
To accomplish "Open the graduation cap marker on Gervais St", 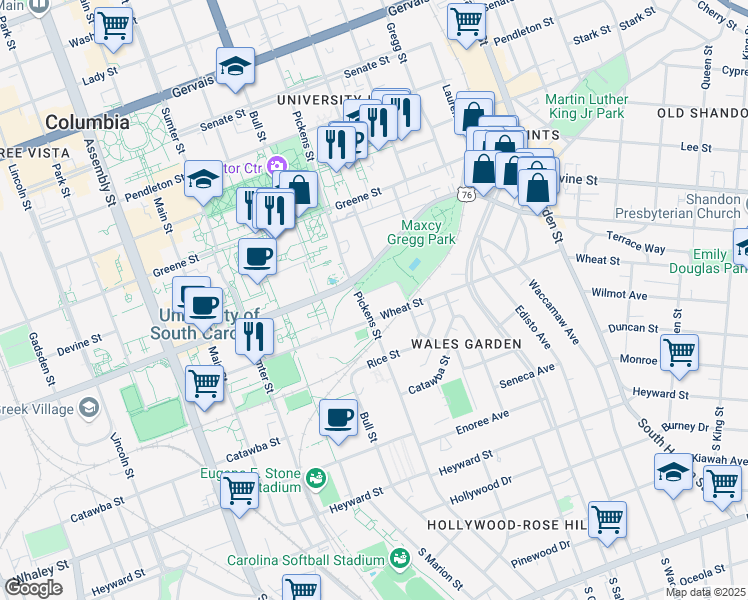I will (235, 67).
